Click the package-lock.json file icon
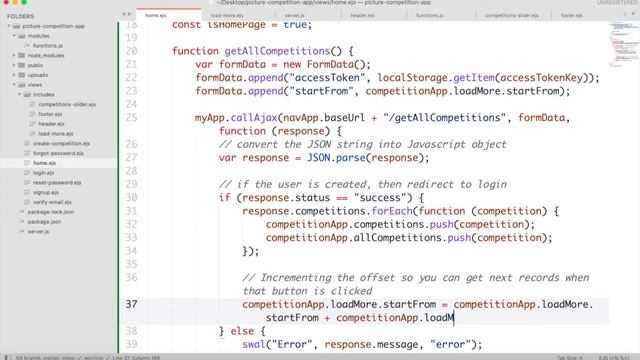 tap(22, 212)
